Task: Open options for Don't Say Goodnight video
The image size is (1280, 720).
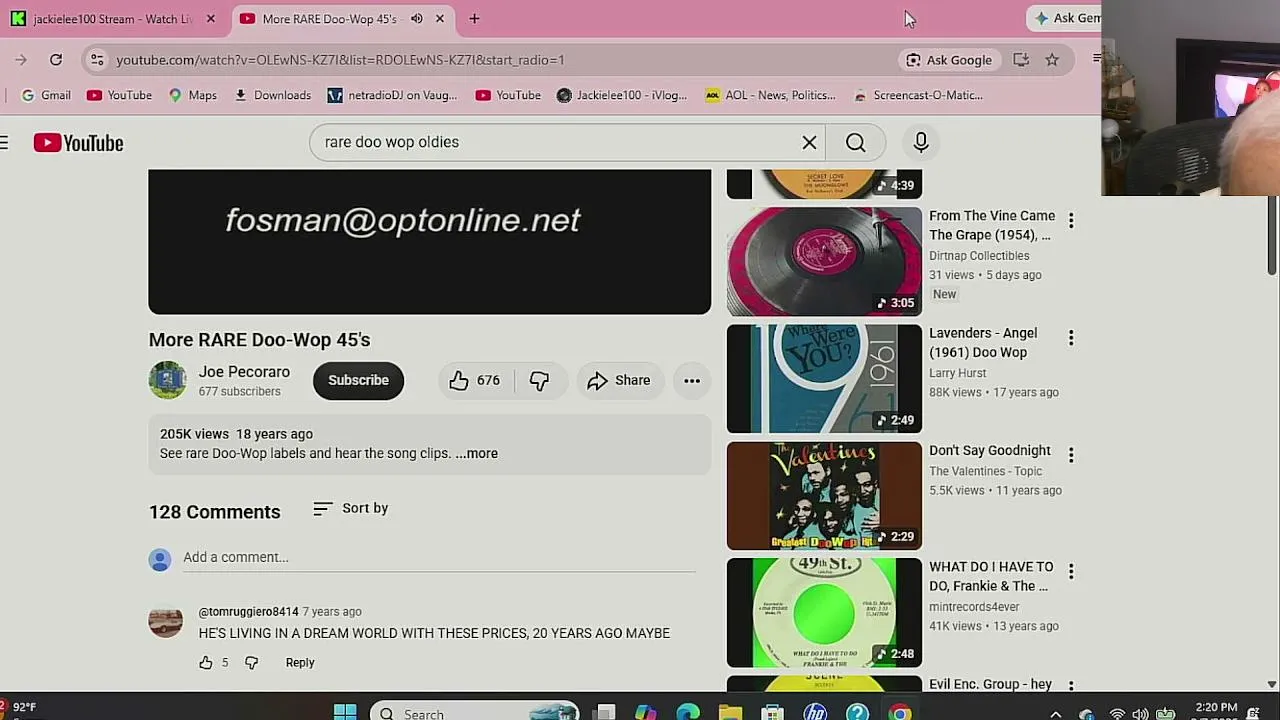Action: pos(1071,455)
